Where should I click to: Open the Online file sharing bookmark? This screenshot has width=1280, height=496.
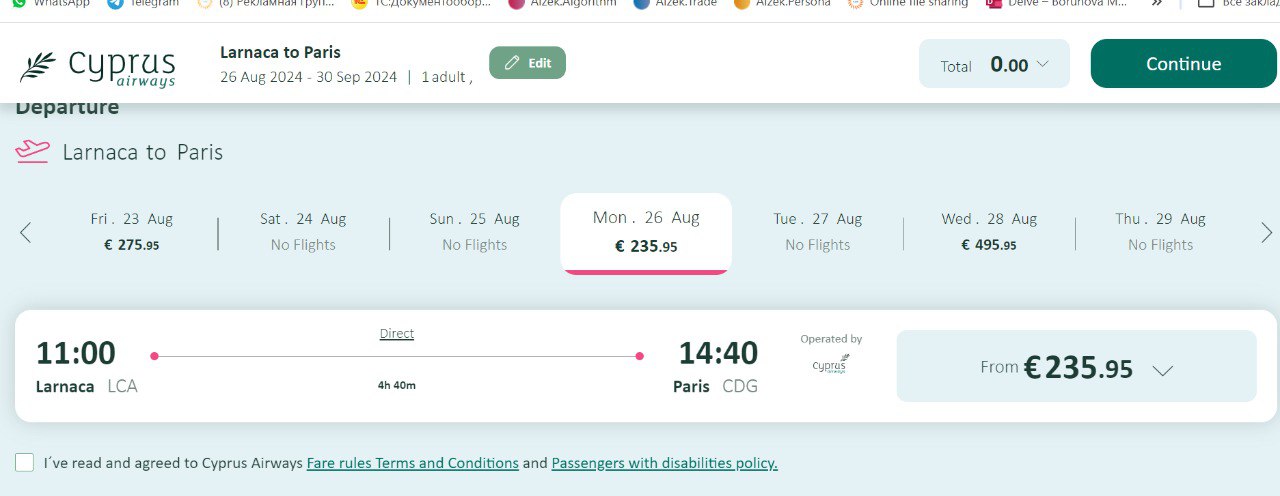[908, 3]
